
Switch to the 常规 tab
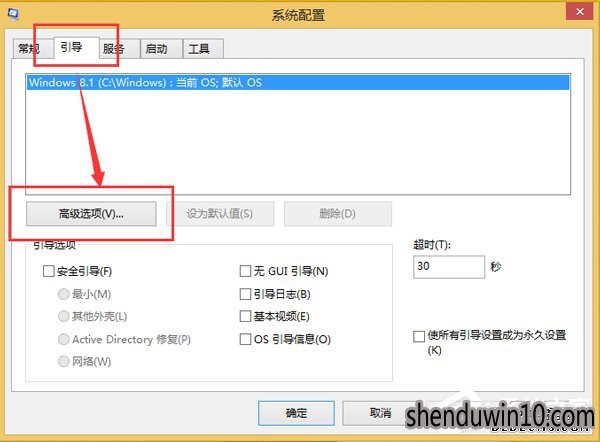pyautogui.click(x=29, y=49)
